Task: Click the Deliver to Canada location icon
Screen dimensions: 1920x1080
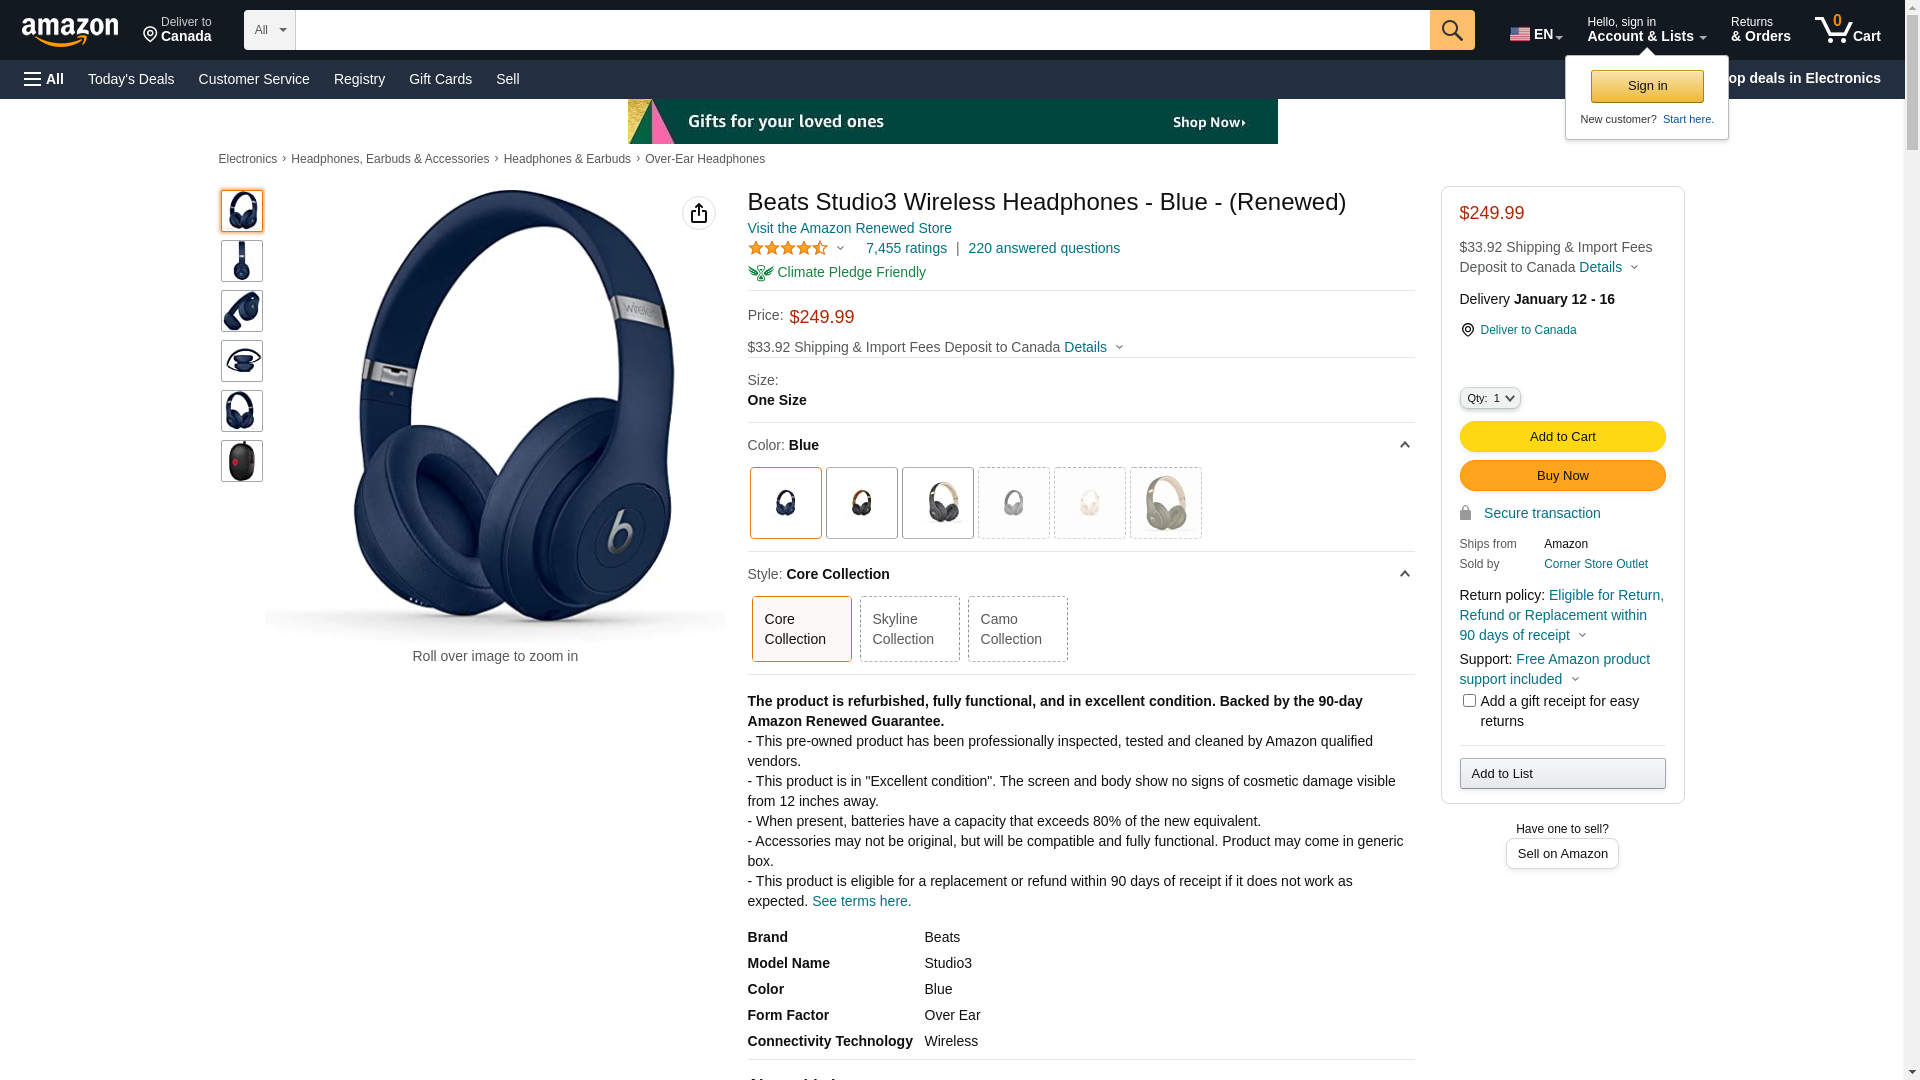Action: coord(150,36)
